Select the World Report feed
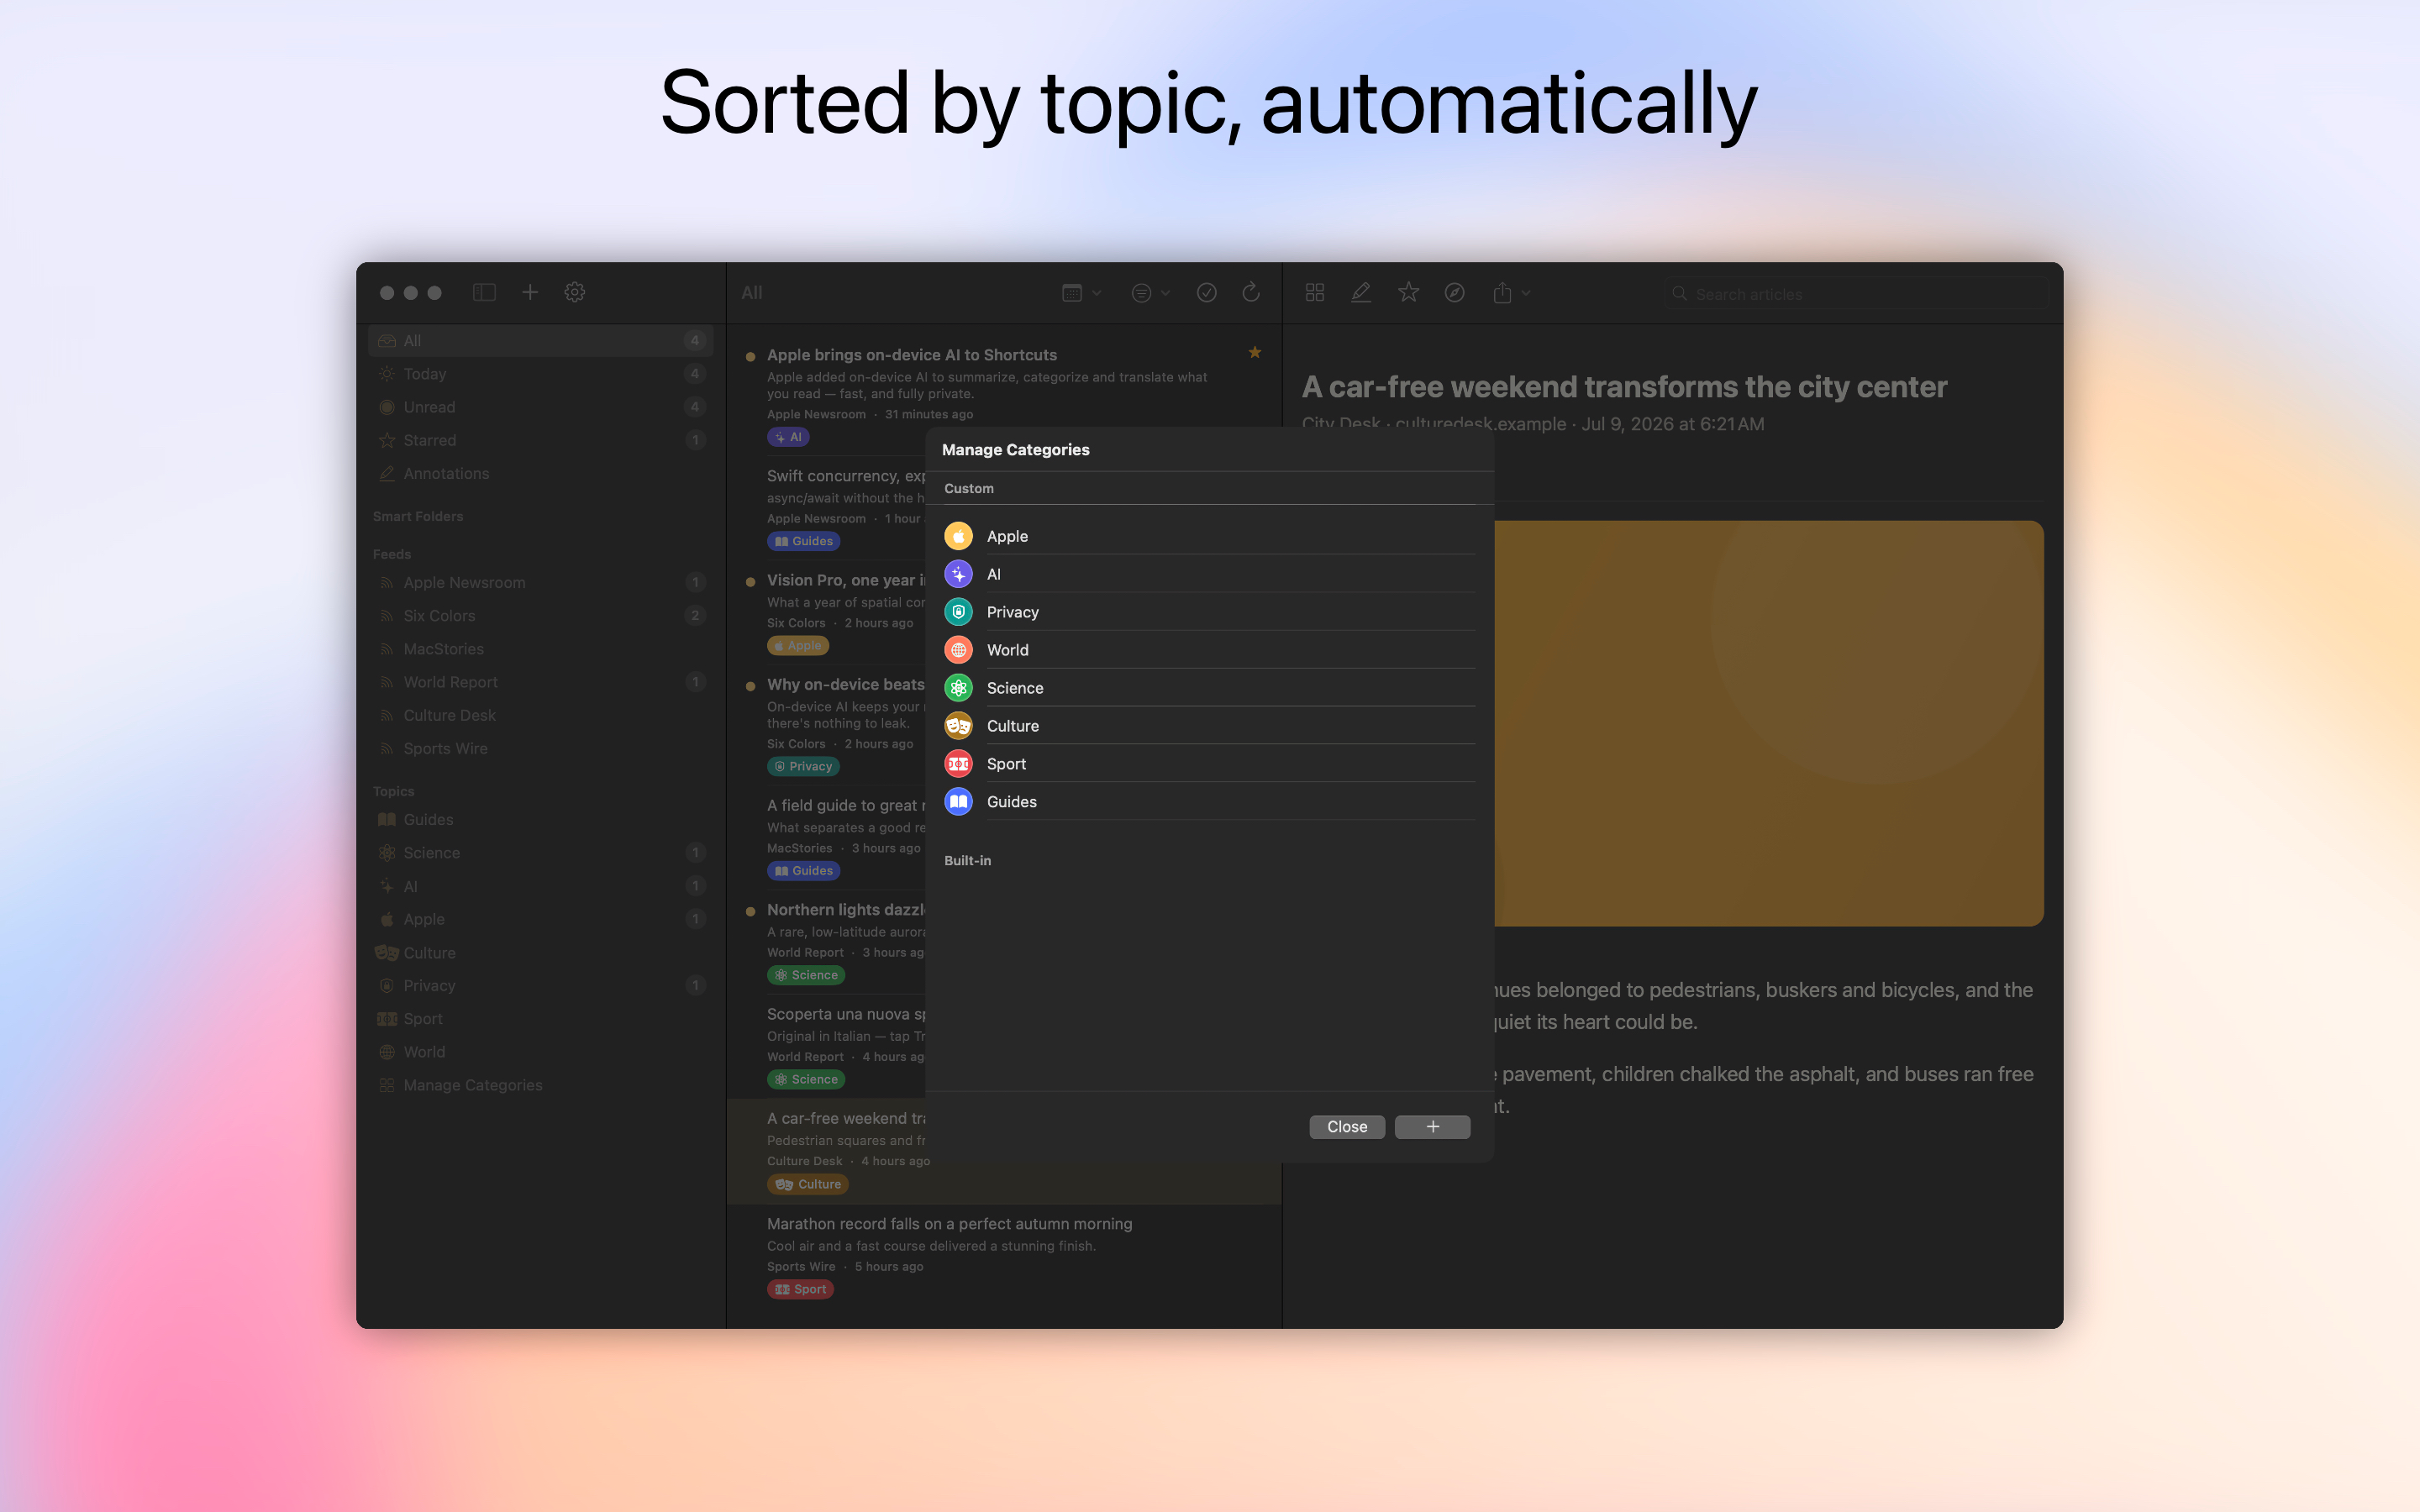 coord(540,682)
